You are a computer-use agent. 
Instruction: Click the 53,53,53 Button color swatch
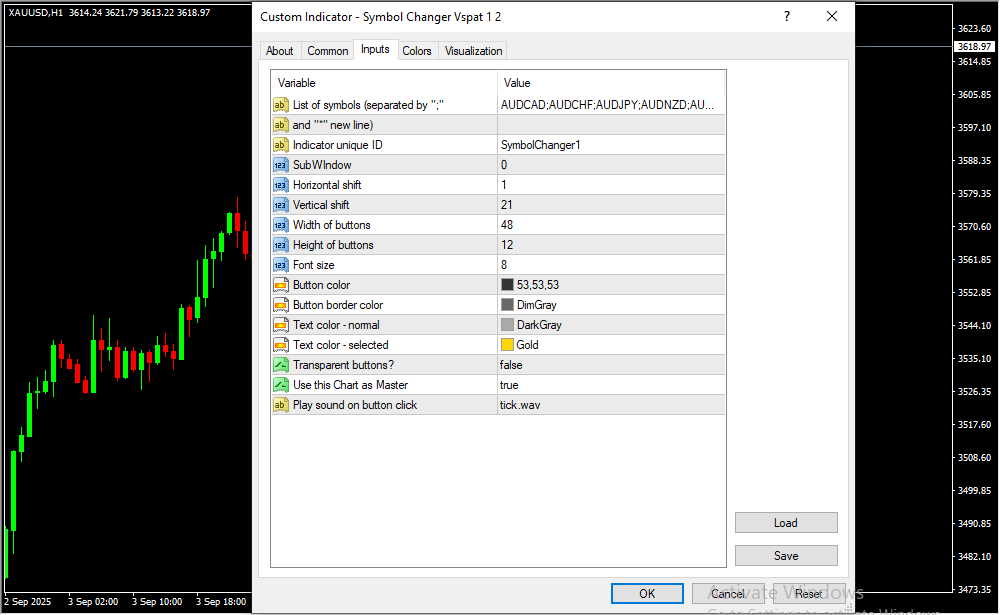click(507, 285)
